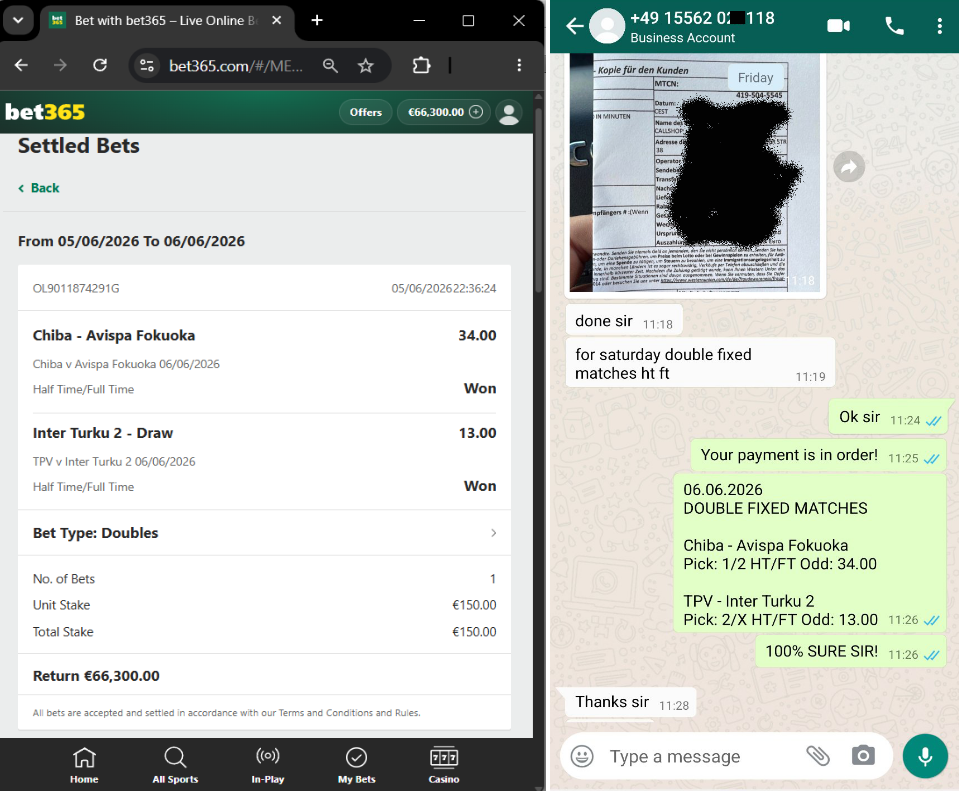Go Back from Settled Bets
This screenshot has width=959, height=792.
tap(39, 188)
